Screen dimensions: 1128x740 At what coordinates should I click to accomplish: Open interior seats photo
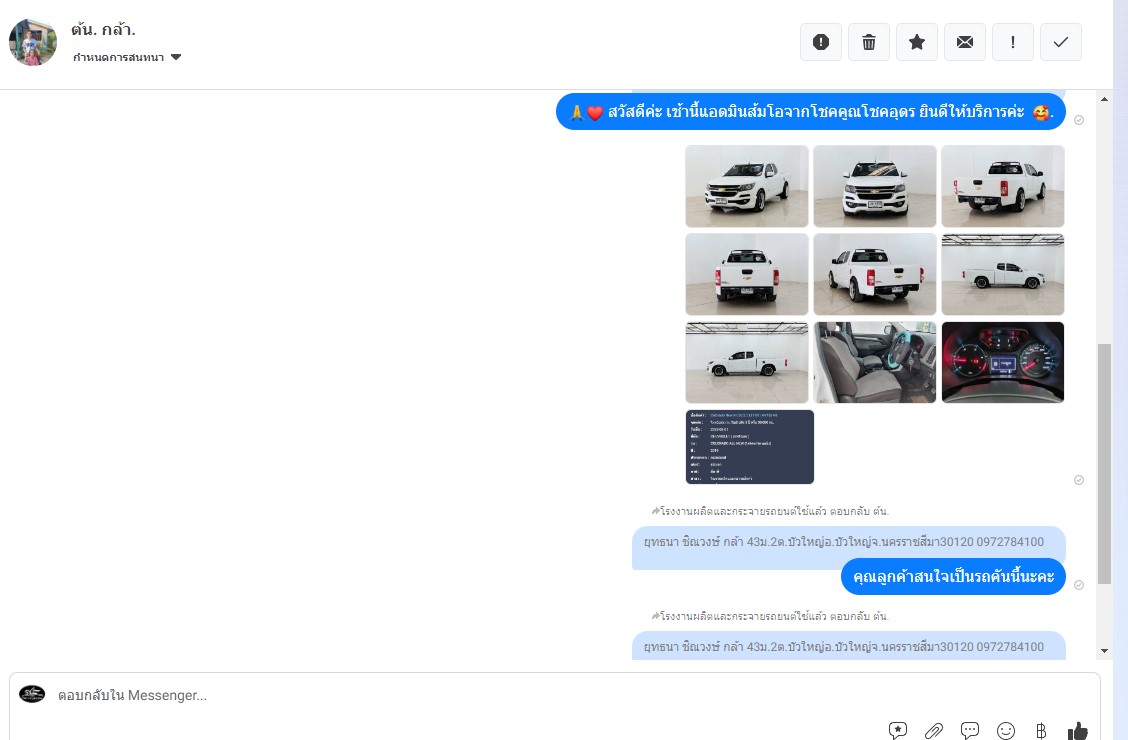875,362
